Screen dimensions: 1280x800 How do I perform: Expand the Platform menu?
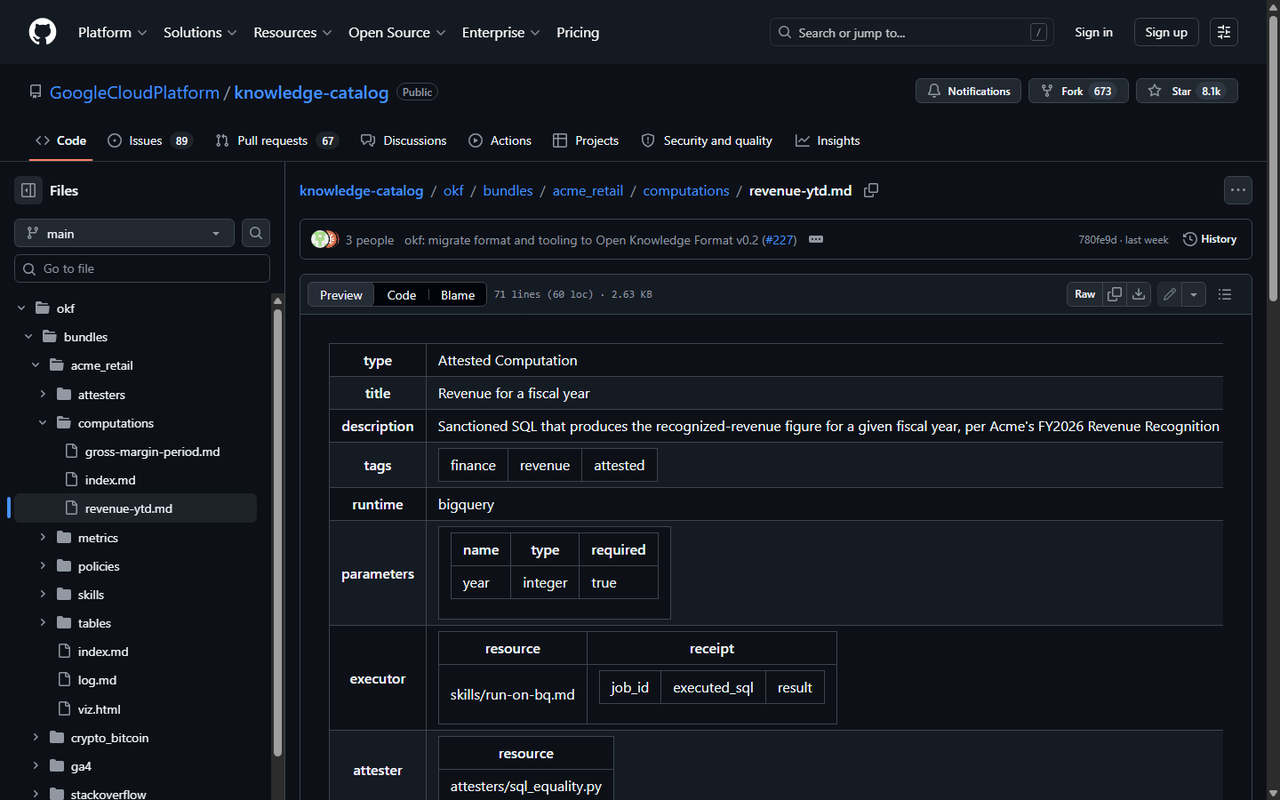112,33
